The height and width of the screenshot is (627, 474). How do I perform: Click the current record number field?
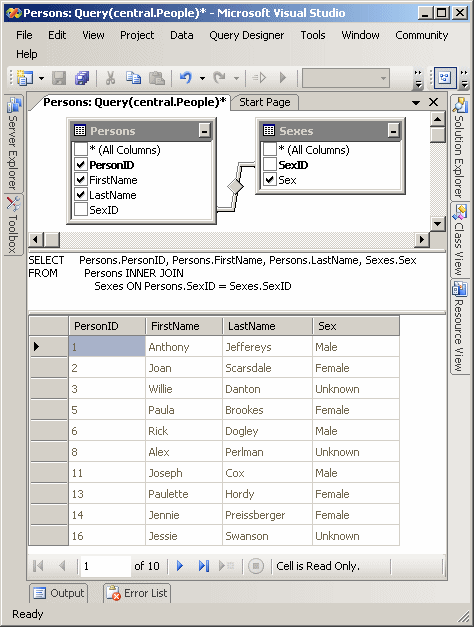[106, 566]
